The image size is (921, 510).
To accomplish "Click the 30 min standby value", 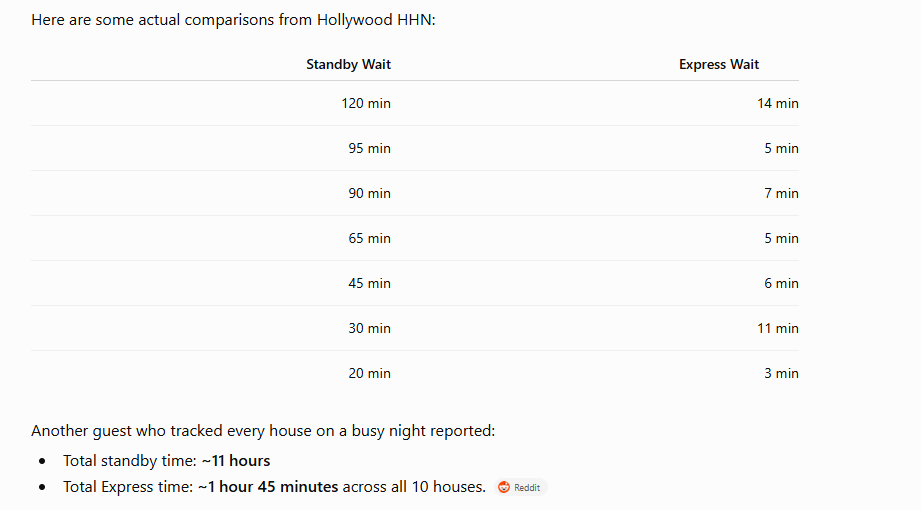I will click(x=369, y=328).
